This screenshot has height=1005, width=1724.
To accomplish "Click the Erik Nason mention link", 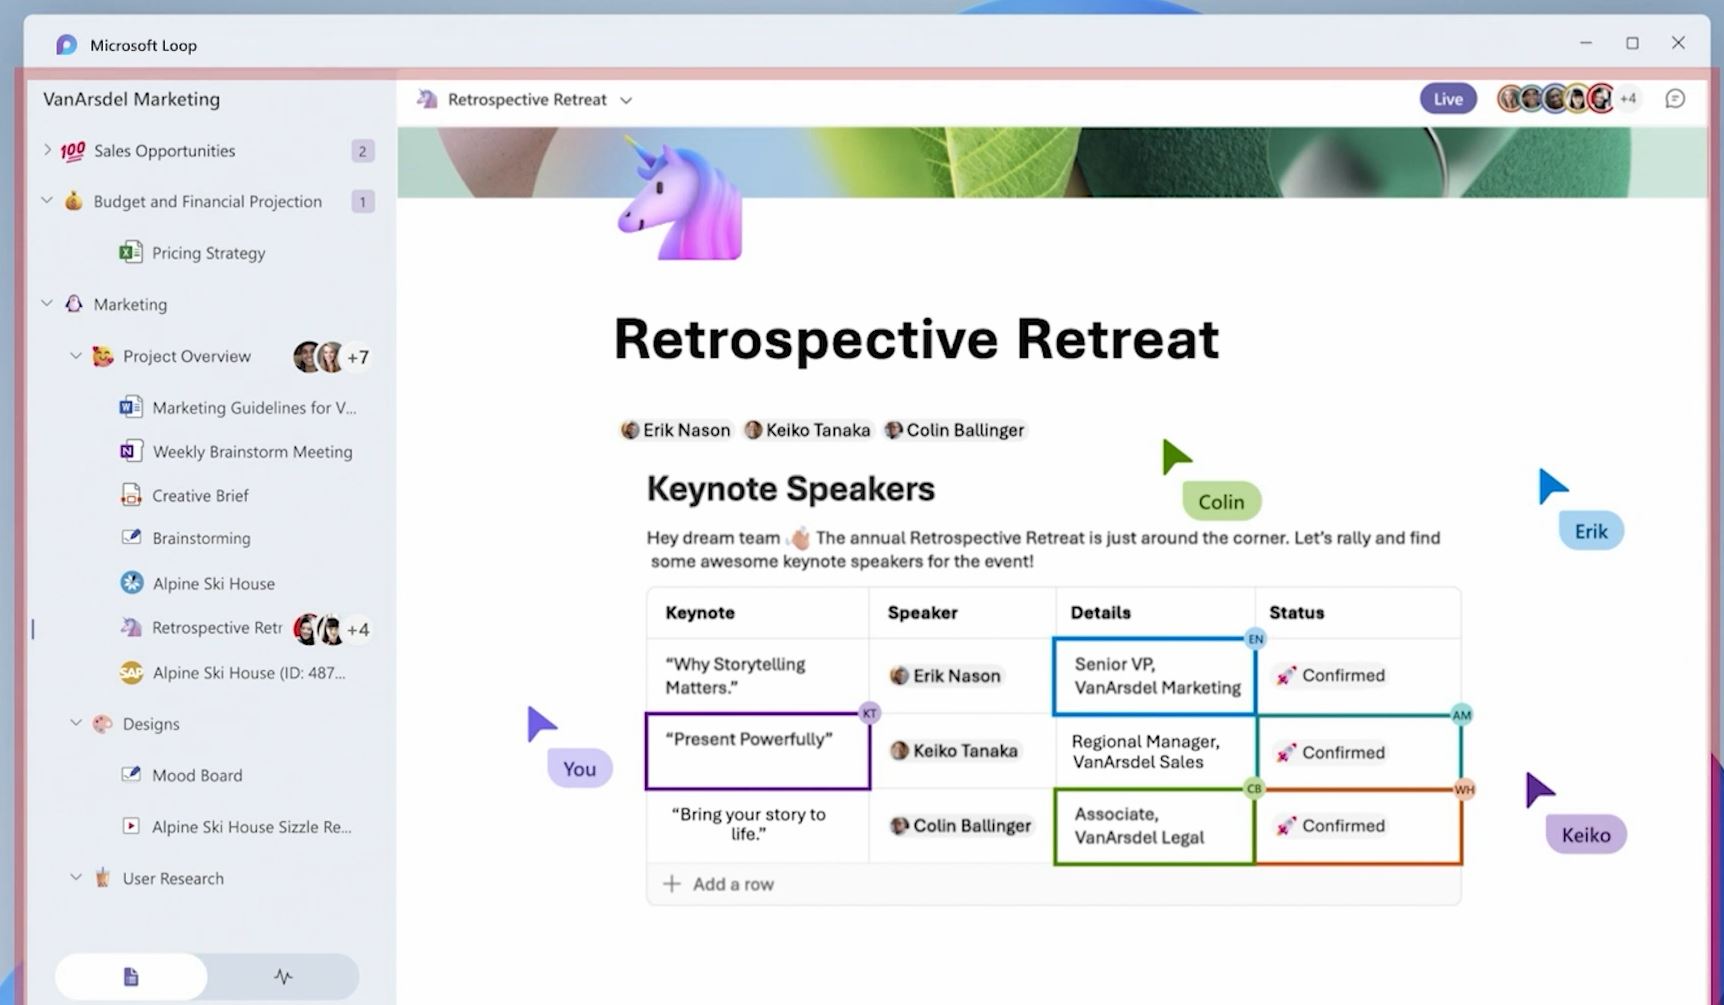I will click(676, 430).
